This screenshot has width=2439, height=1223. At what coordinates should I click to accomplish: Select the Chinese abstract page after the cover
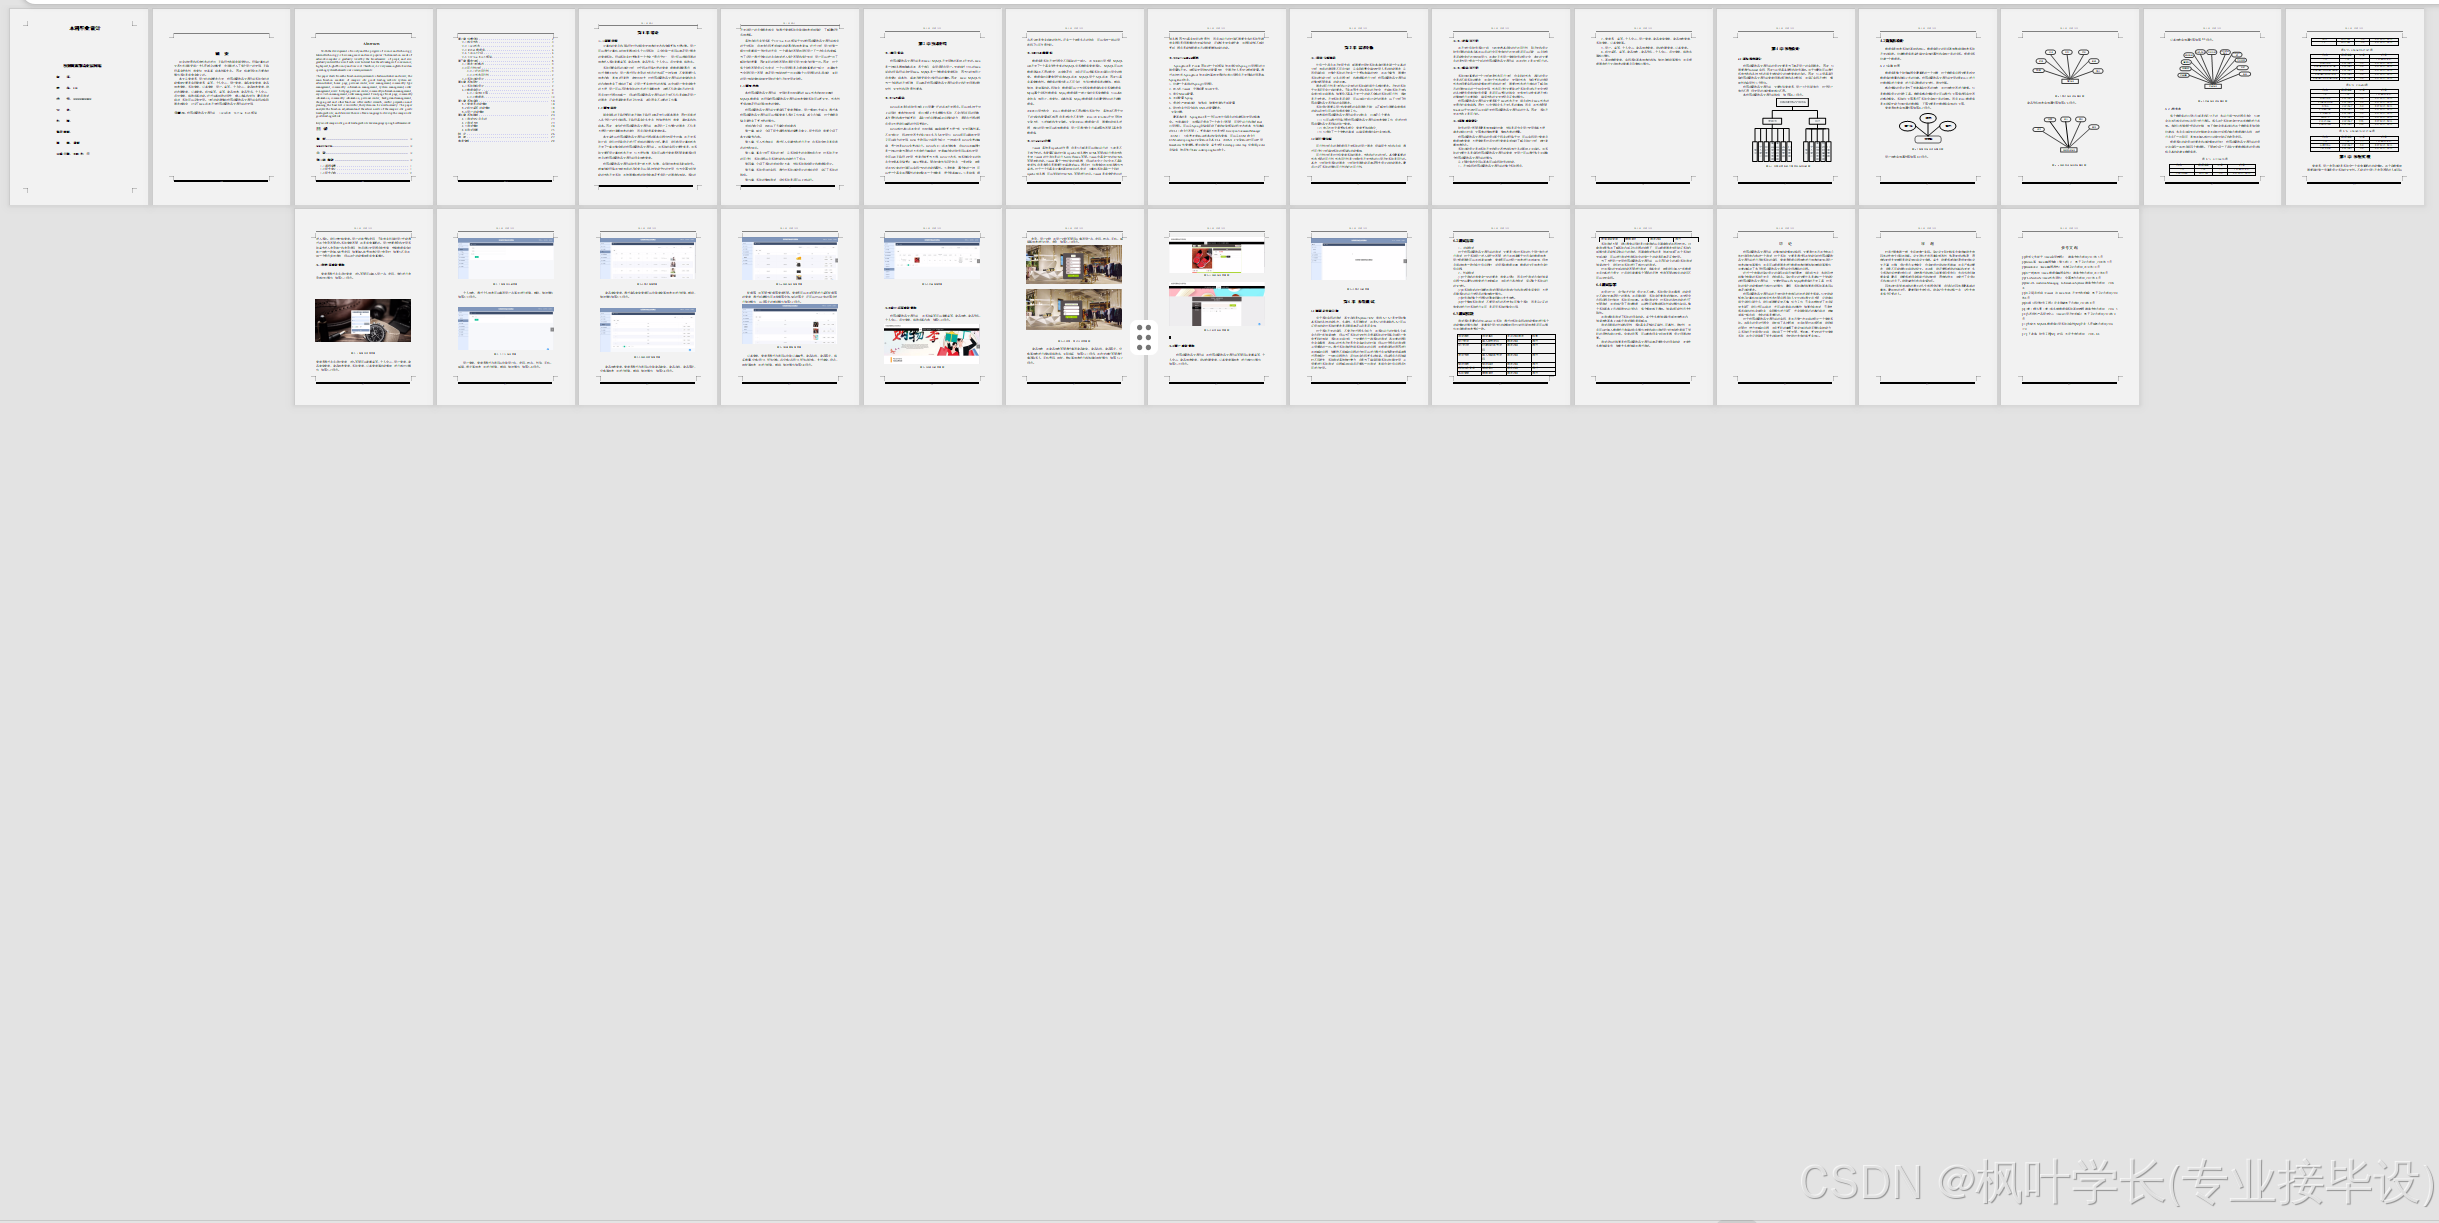[x=221, y=107]
